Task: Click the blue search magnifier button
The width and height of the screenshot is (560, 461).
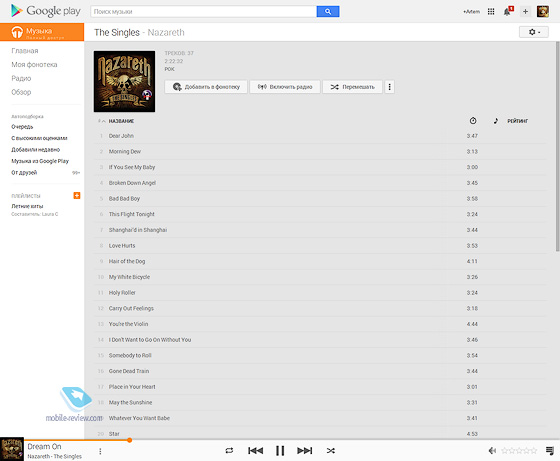Action: pyautogui.click(x=328, y=11)
